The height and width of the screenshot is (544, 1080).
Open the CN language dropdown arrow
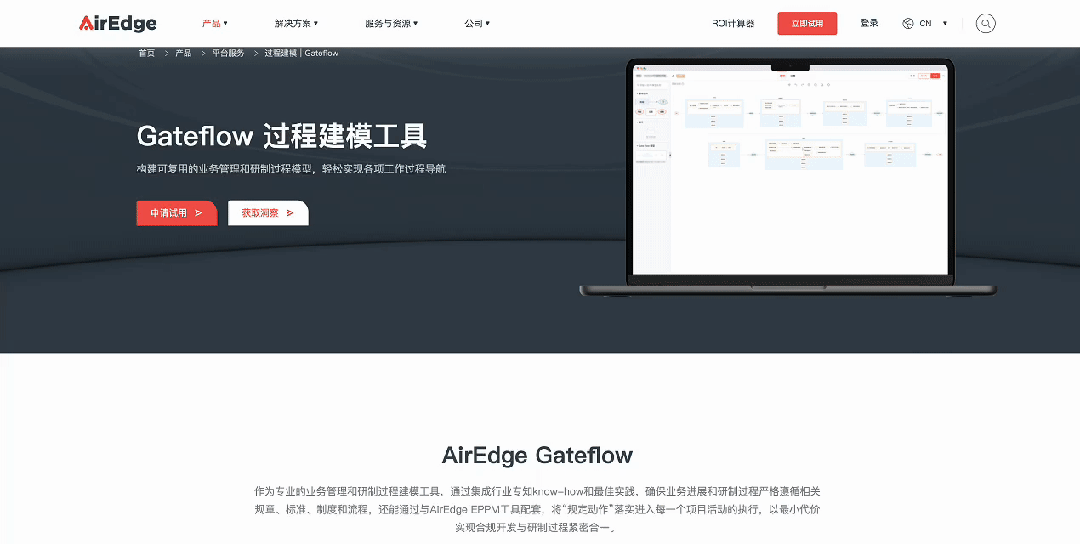[x=945, y=23]
